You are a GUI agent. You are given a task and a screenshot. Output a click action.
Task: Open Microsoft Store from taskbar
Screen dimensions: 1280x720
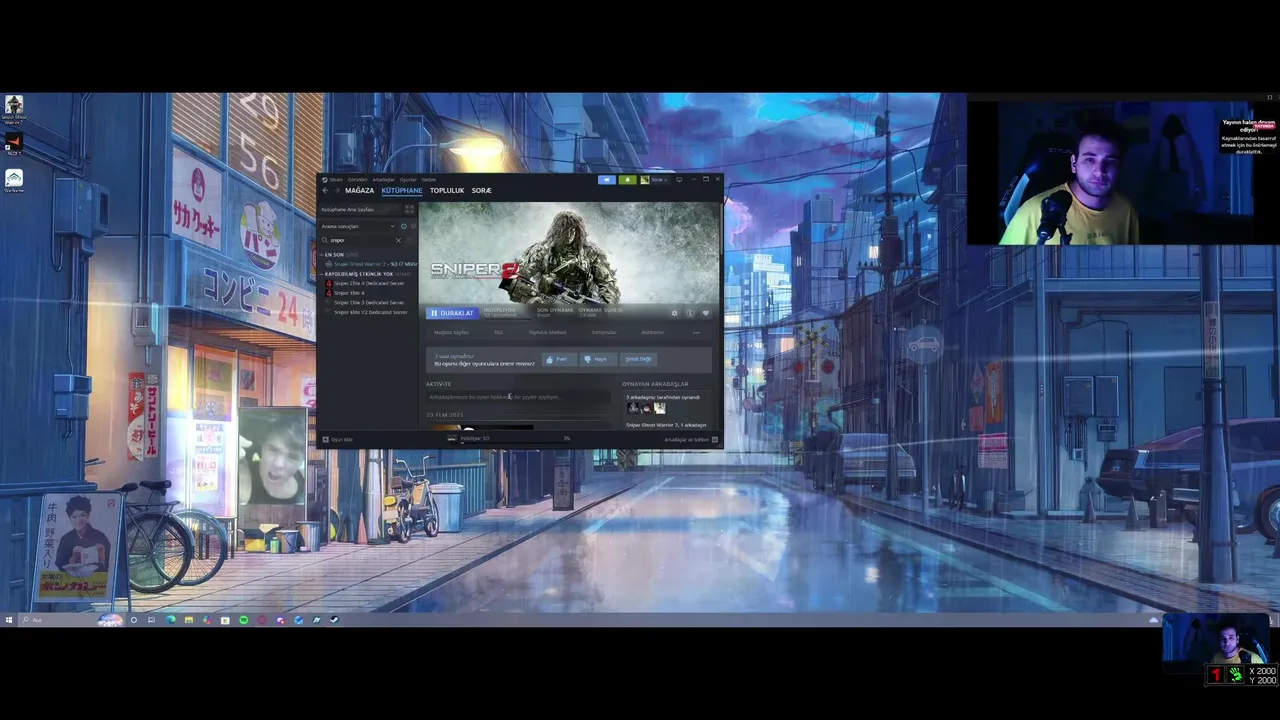225,620
